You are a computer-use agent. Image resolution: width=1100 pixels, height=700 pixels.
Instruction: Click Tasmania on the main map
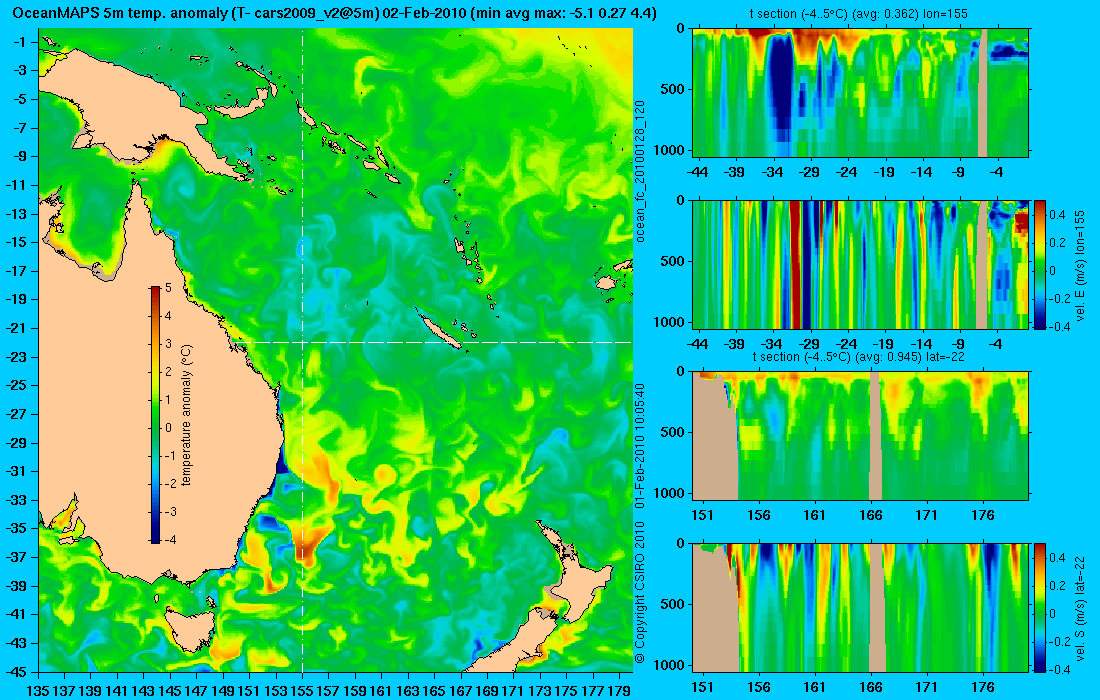[x=190, y=630]
